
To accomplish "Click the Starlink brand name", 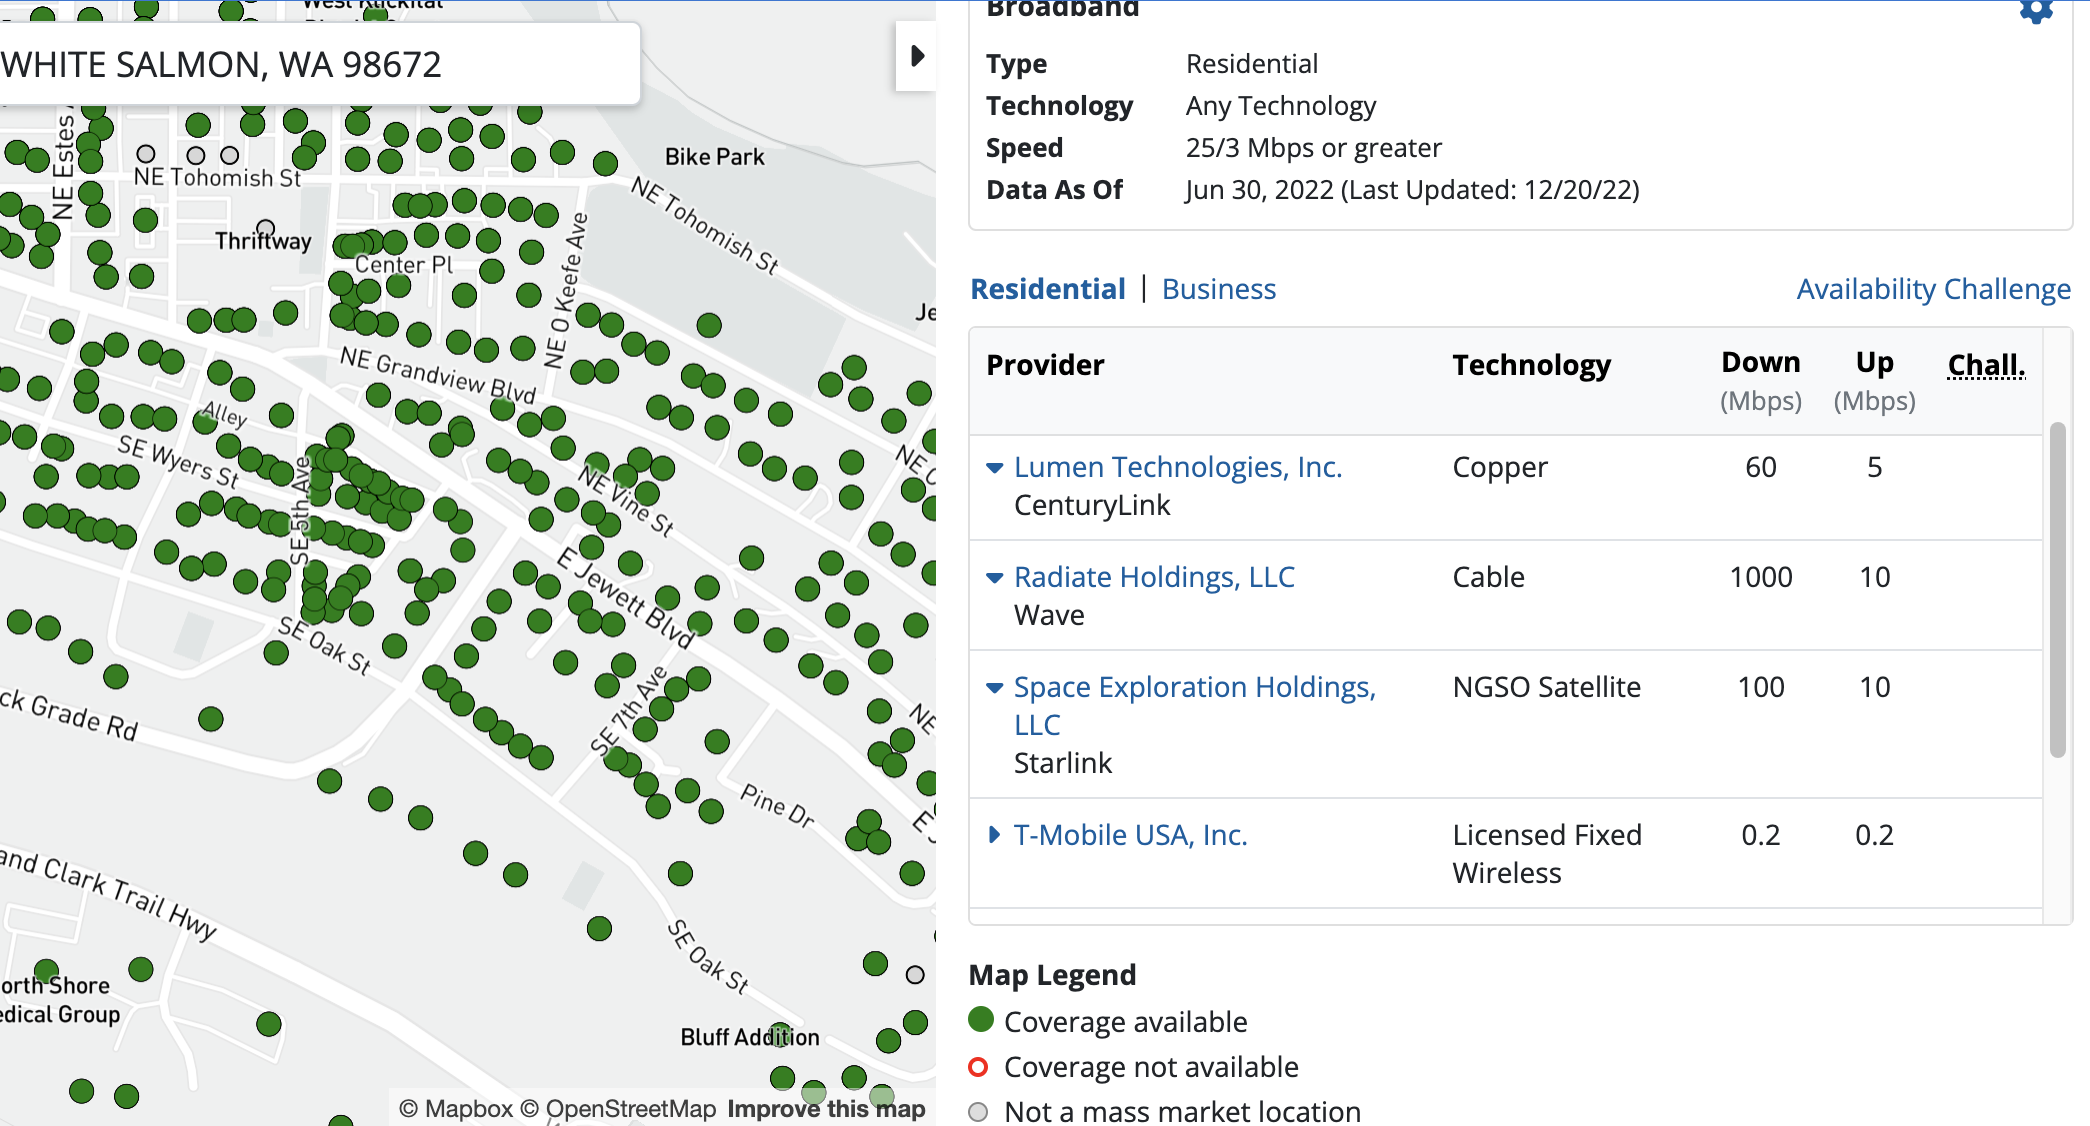I will [1063, 763].
